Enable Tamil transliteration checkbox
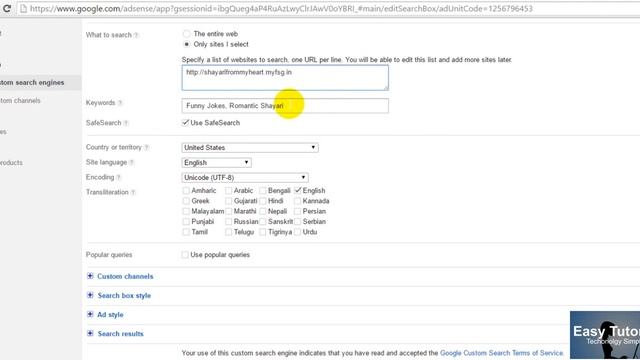640x360 pixels. pyautogui.click(x=186, y=232)
